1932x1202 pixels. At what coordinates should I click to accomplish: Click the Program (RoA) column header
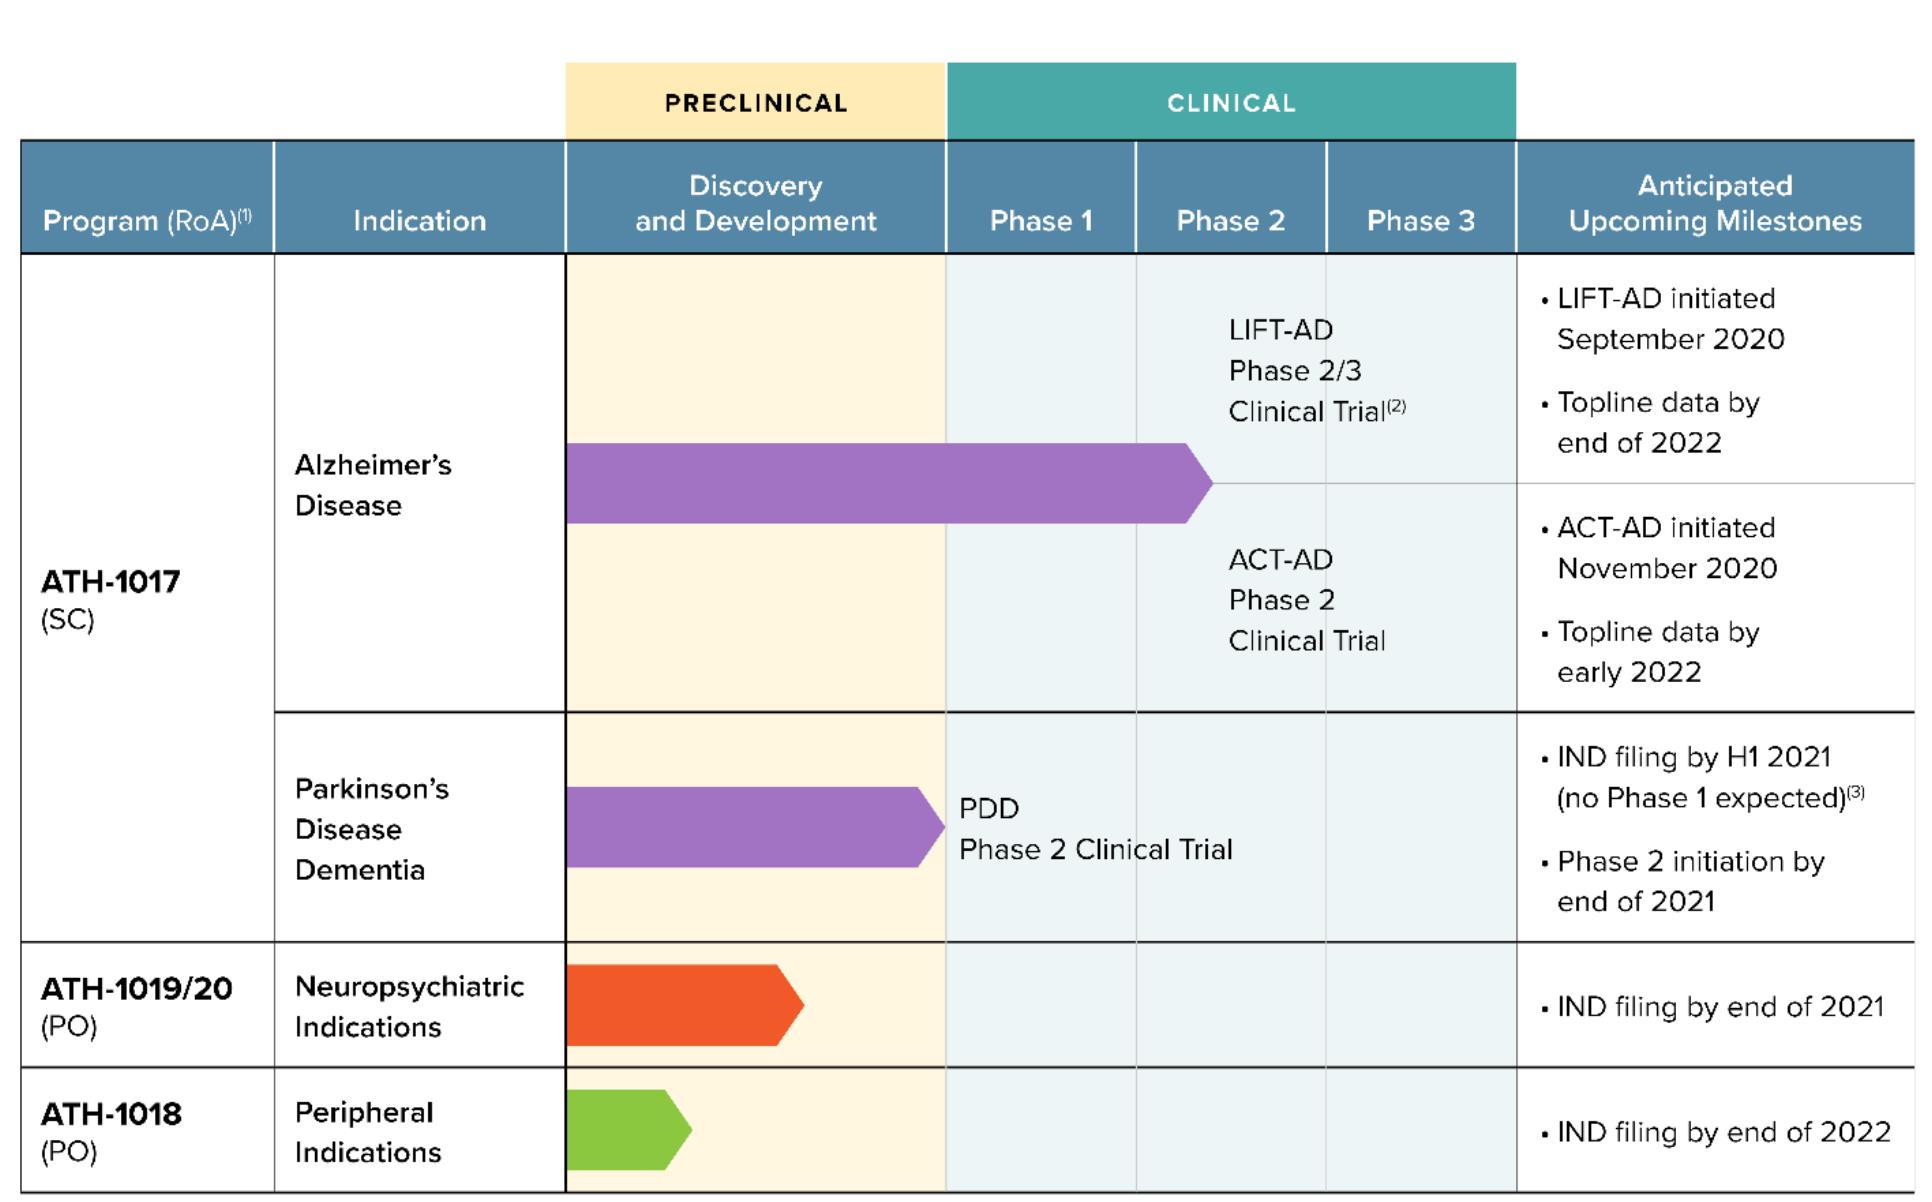tap(147, 220)
